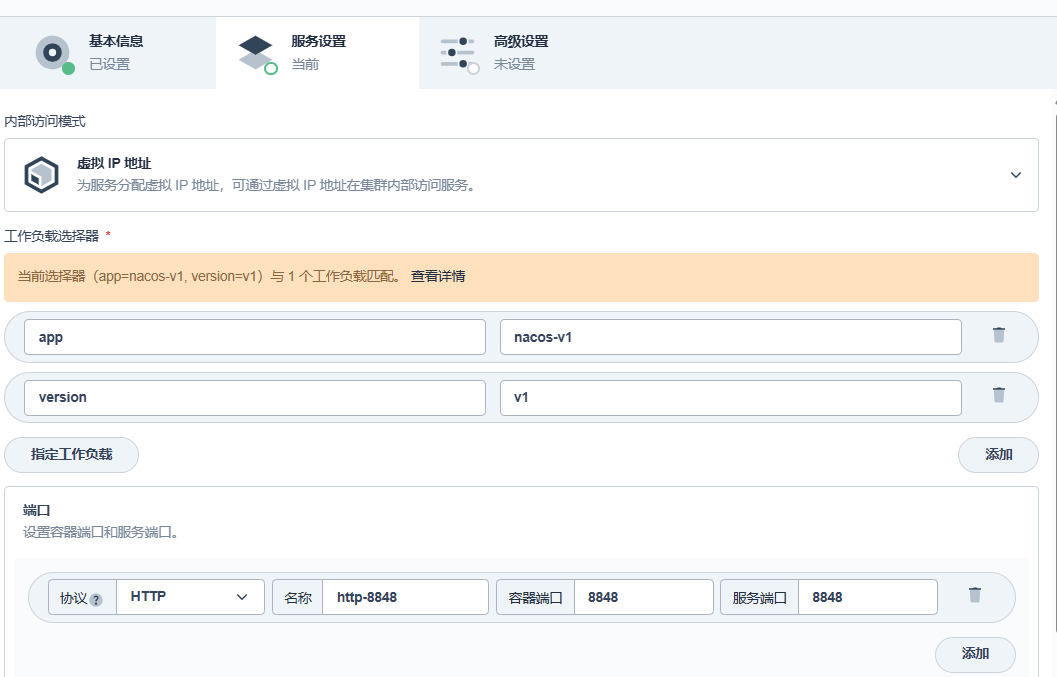Open the HTTP protocol dropdown
This screenshot has height=677, width=1057.
[190, 597]
